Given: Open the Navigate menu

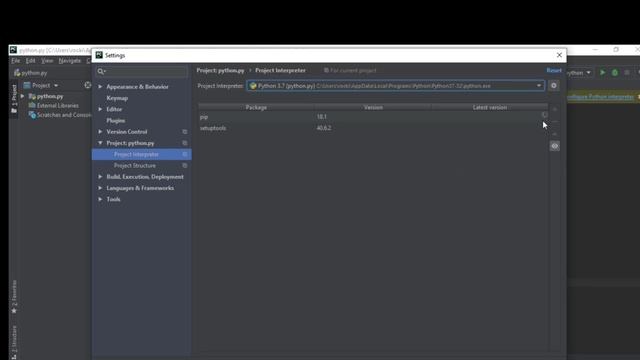Looking at the screenshot, I should [70, 61].
